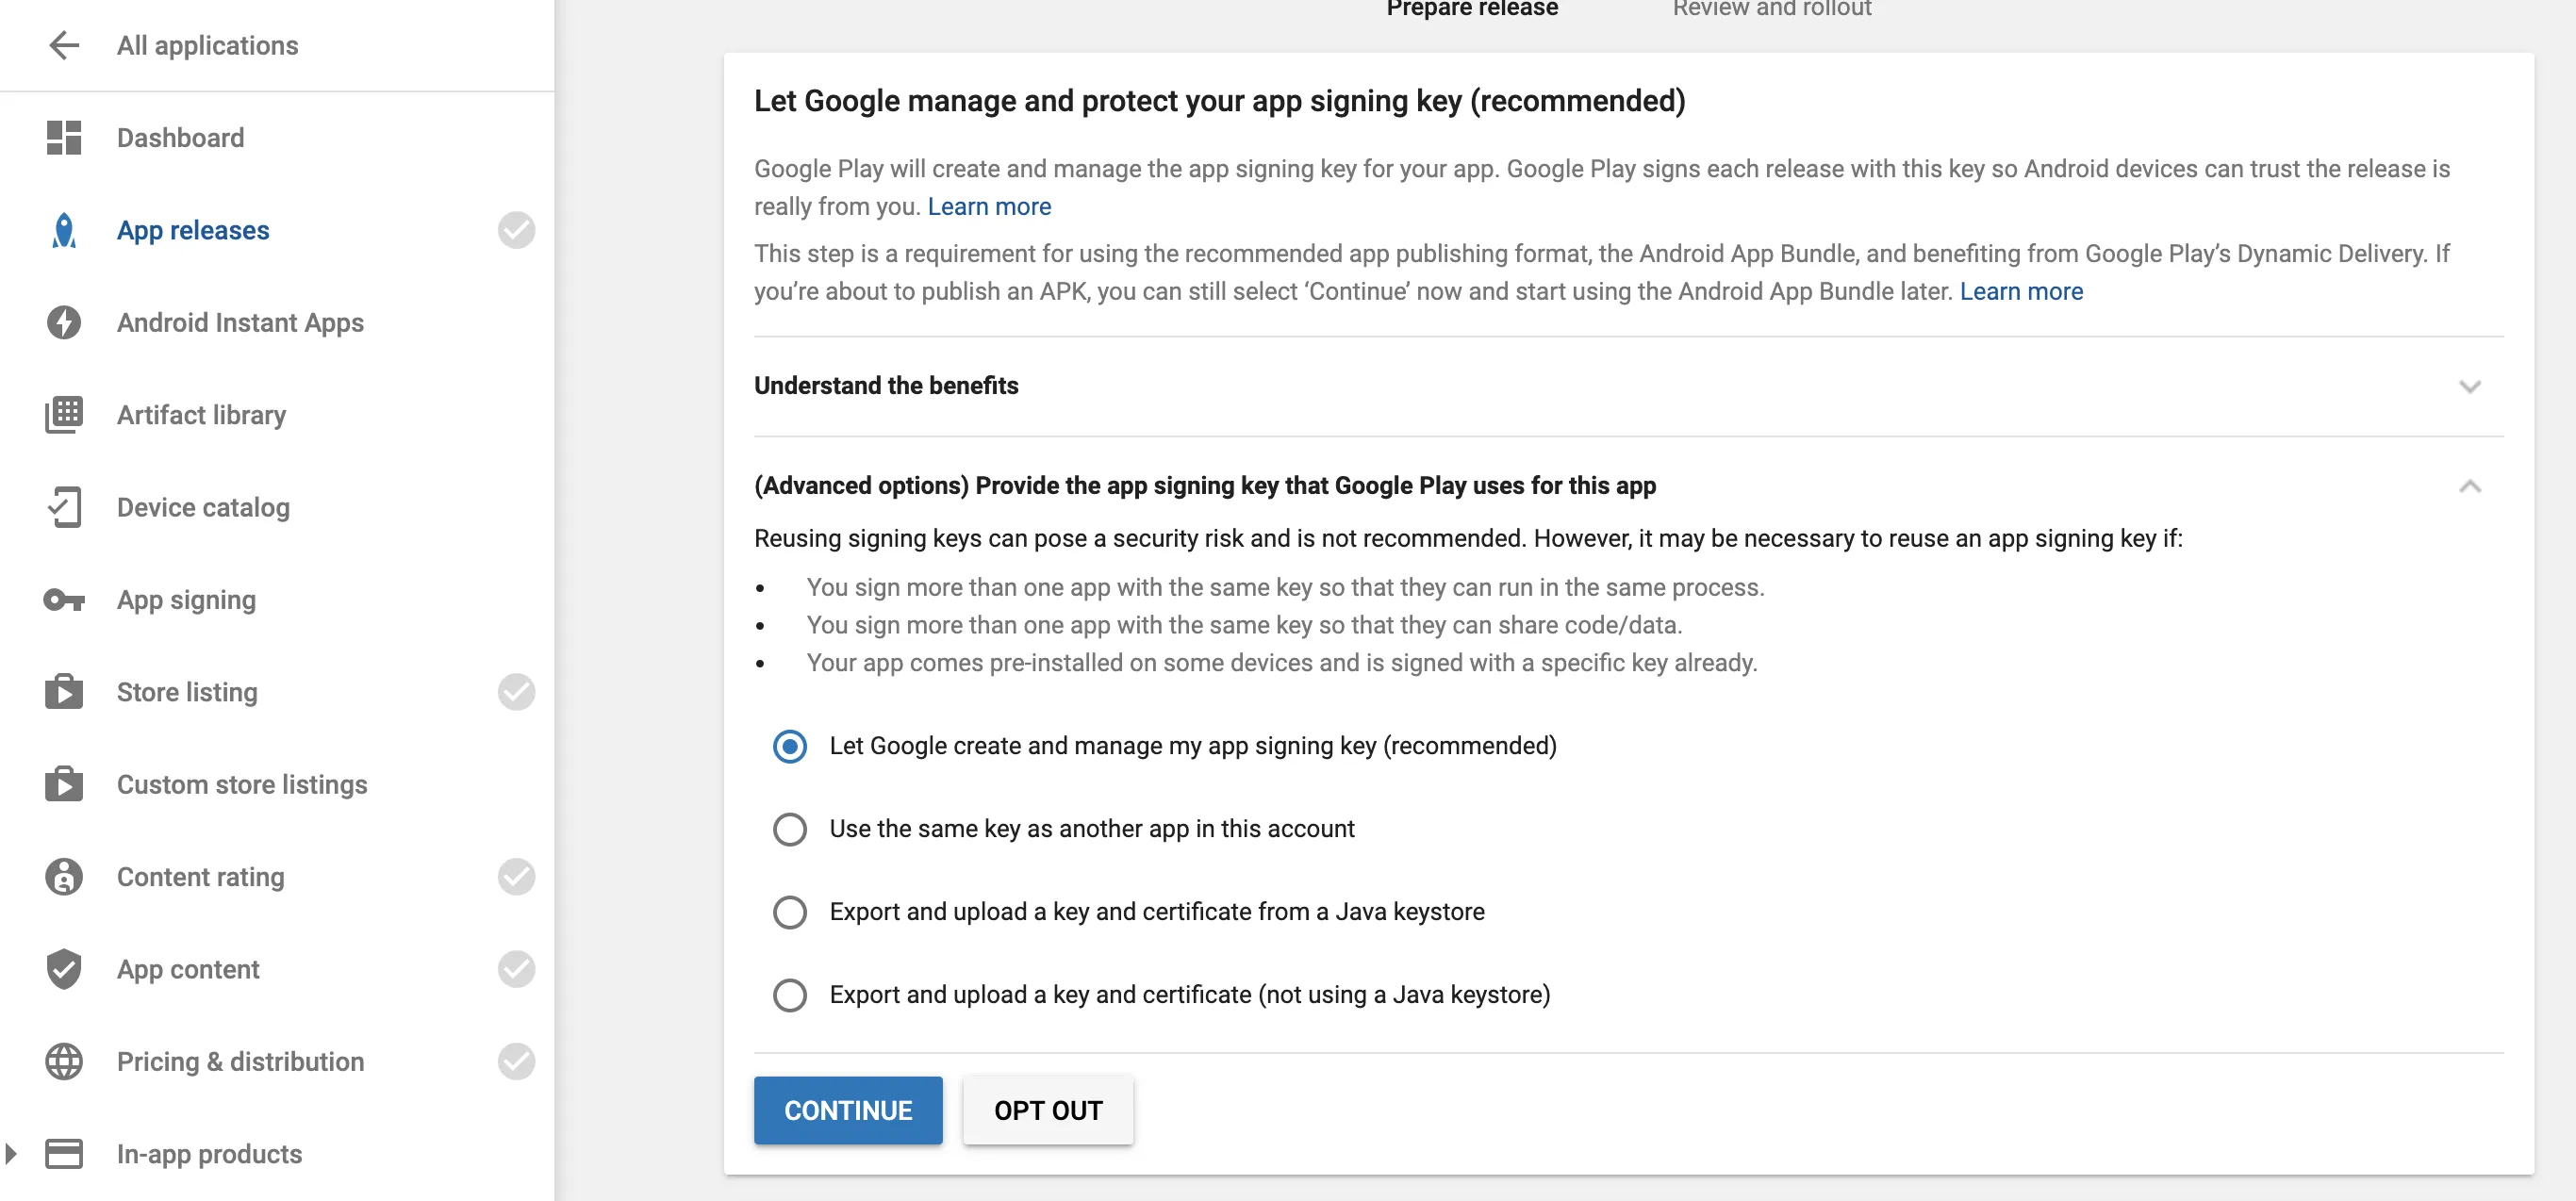Click the Android Instant Apps lightning icon

[x=64, y=323]
